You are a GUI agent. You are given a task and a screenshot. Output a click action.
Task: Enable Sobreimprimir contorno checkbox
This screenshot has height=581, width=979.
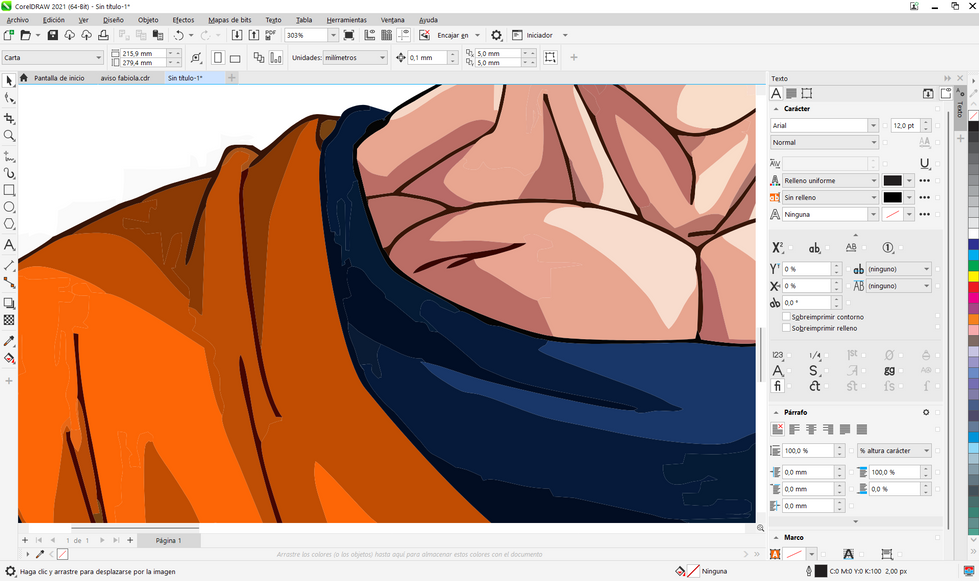tap(786, 317)
